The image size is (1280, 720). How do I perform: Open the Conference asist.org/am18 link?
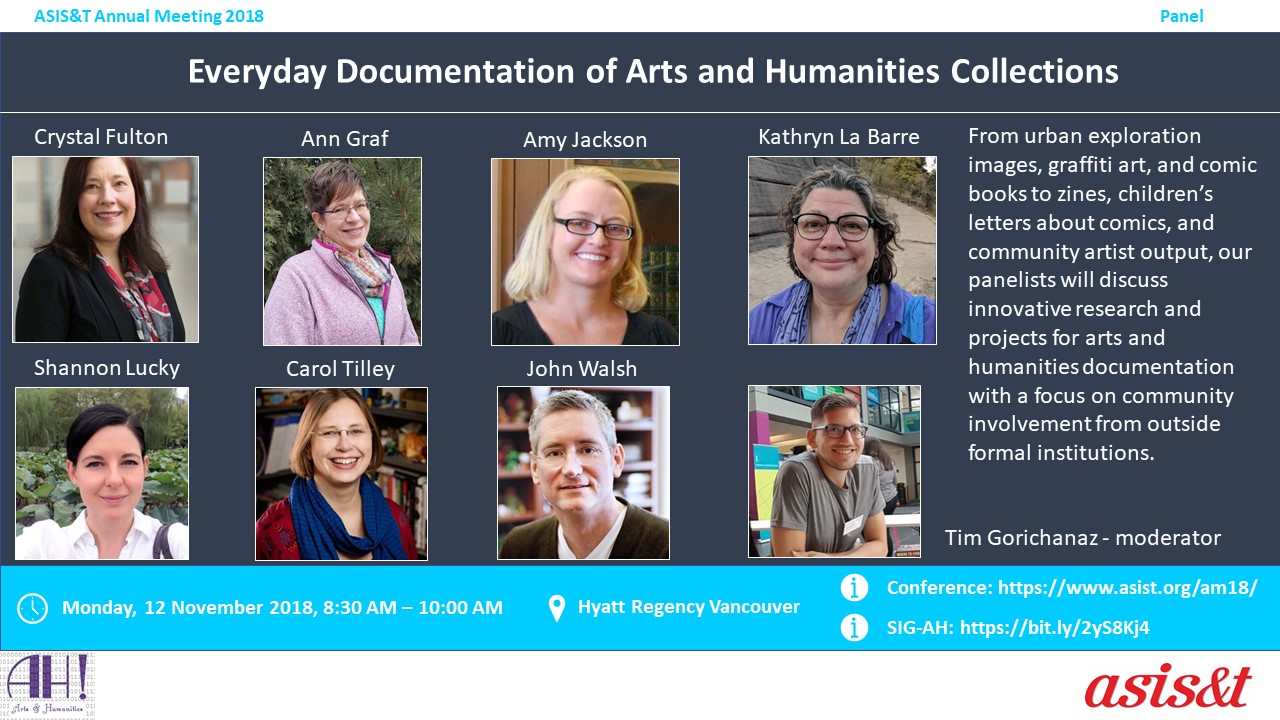[1127, 588]
